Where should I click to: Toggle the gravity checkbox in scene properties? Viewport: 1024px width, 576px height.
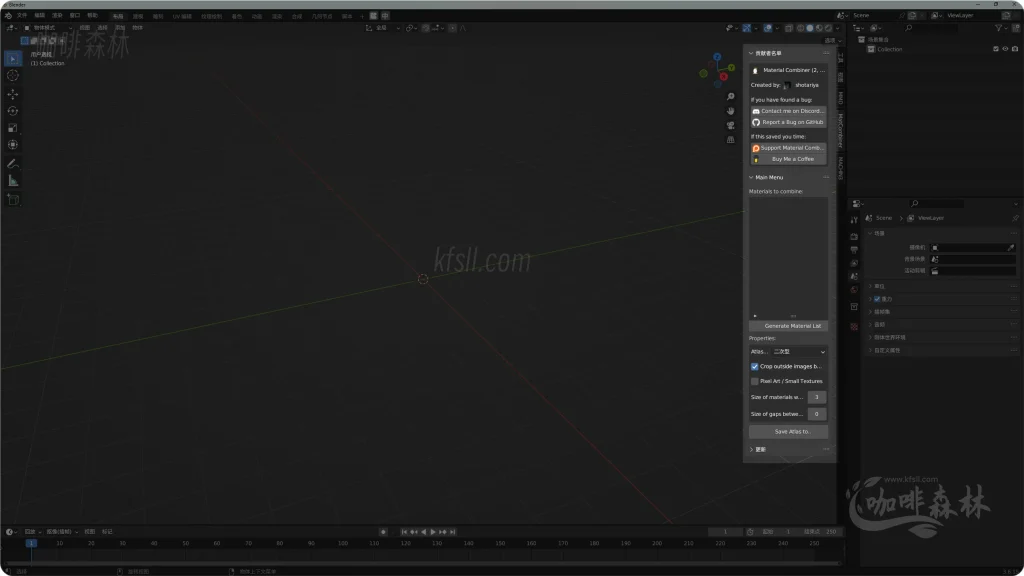click(877, 299)
